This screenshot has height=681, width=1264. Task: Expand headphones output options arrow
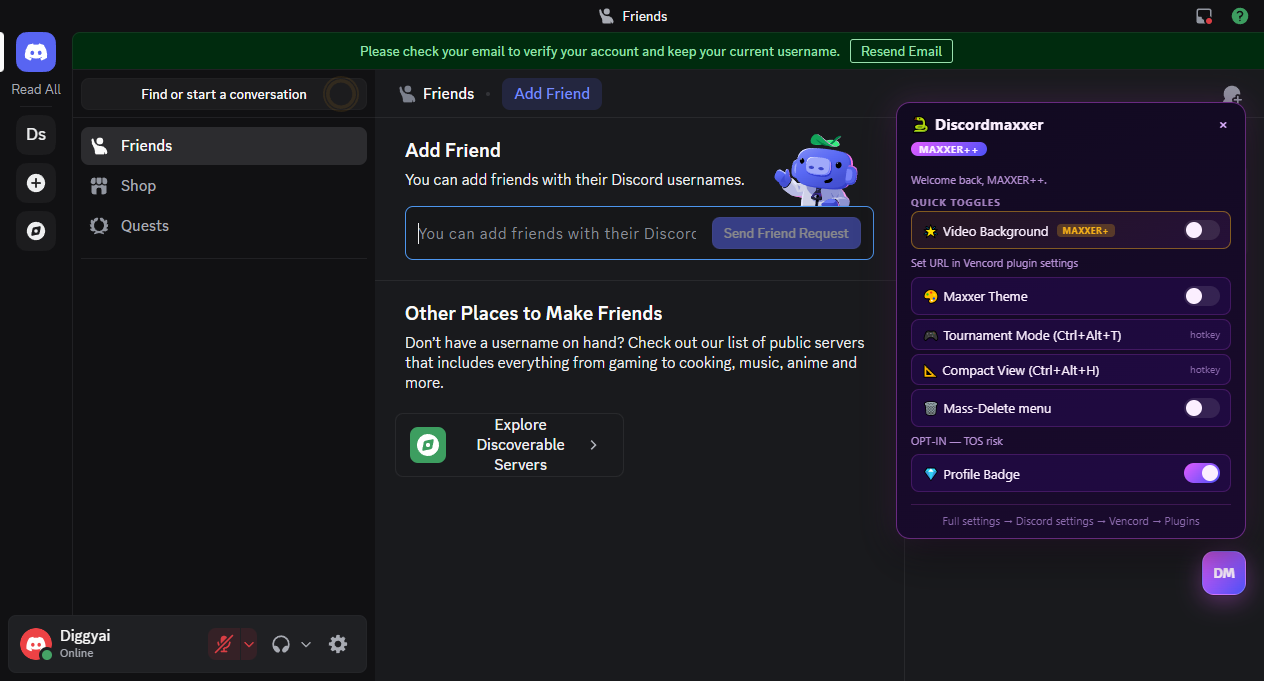click(x=306, y=644)
